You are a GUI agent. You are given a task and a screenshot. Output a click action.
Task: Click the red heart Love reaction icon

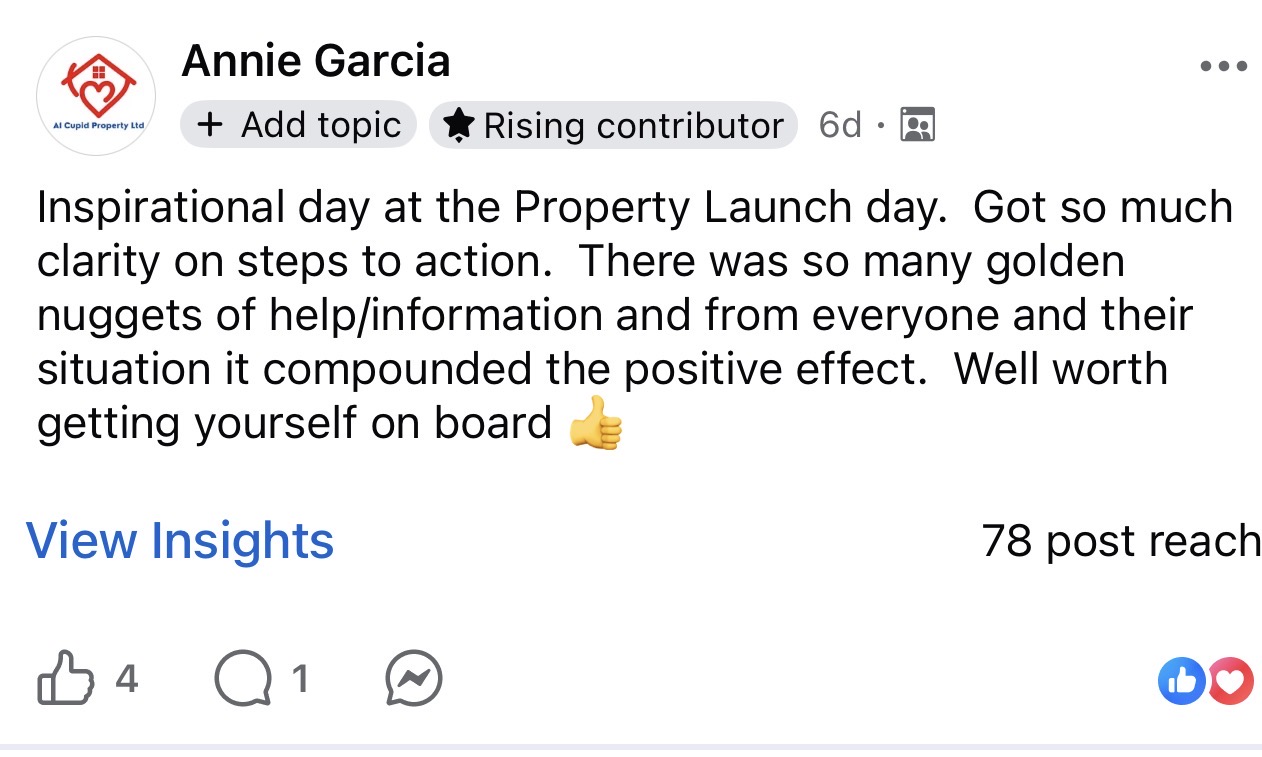[x=1231, y=681]
